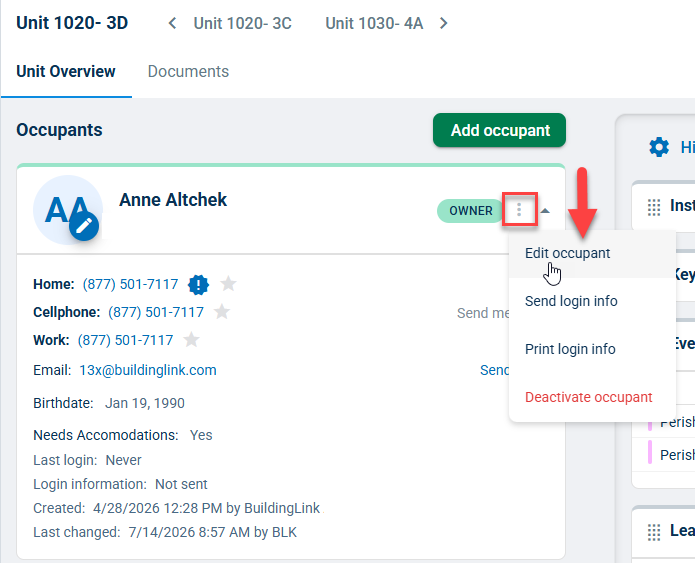This screenshot has width=695, height=563.
Task: Click the grid drag handle beside Inst panel
Action: (654, 207)
